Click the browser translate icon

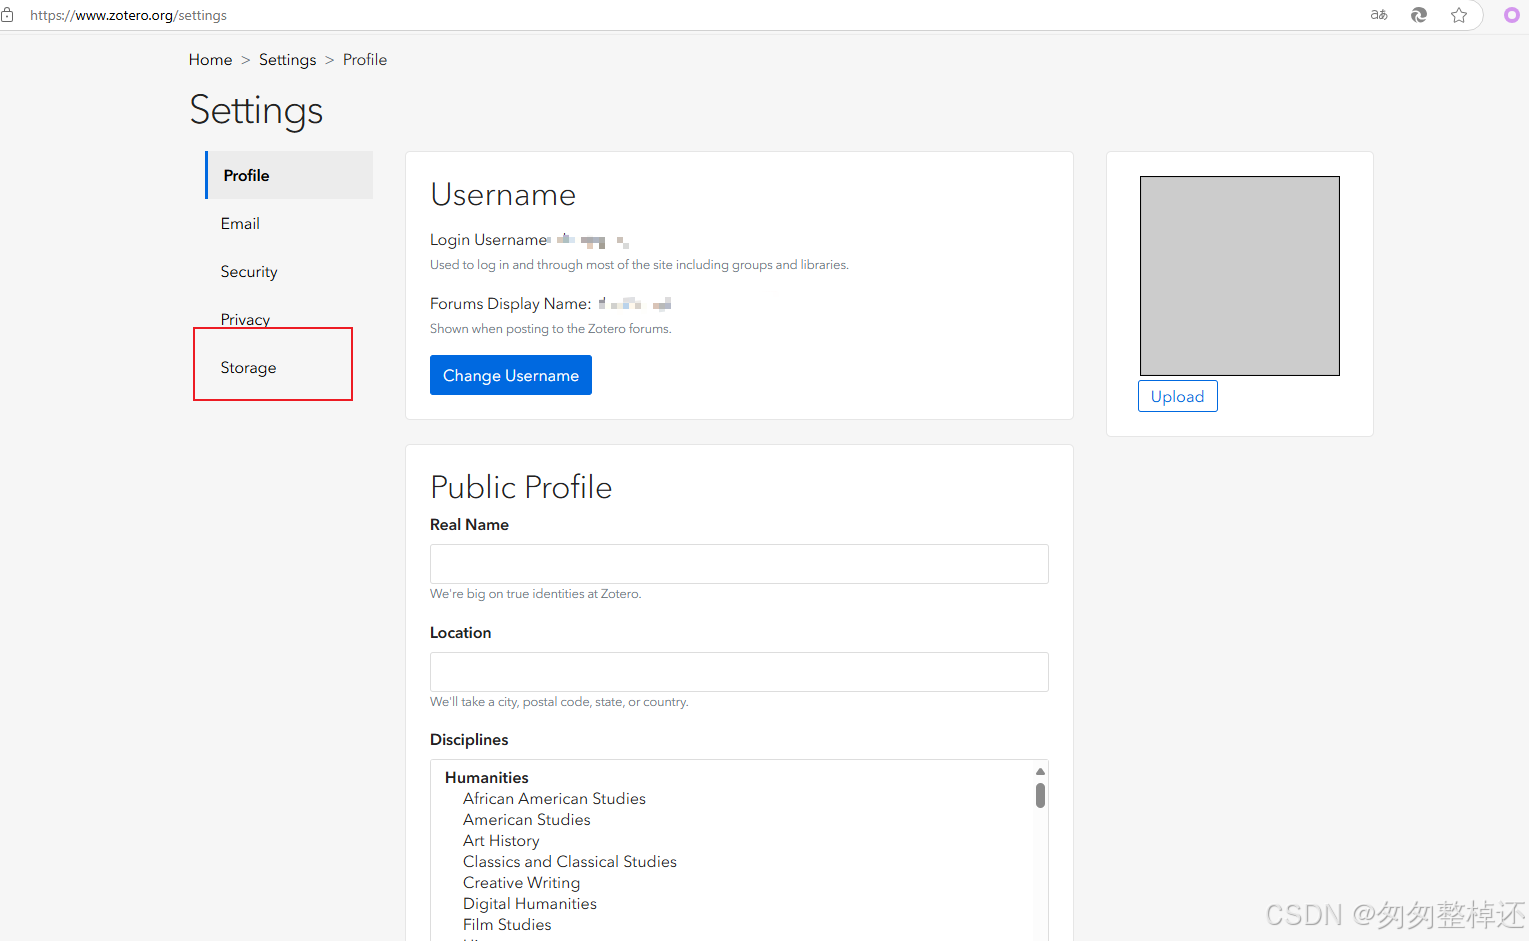tap(1379, 15)
